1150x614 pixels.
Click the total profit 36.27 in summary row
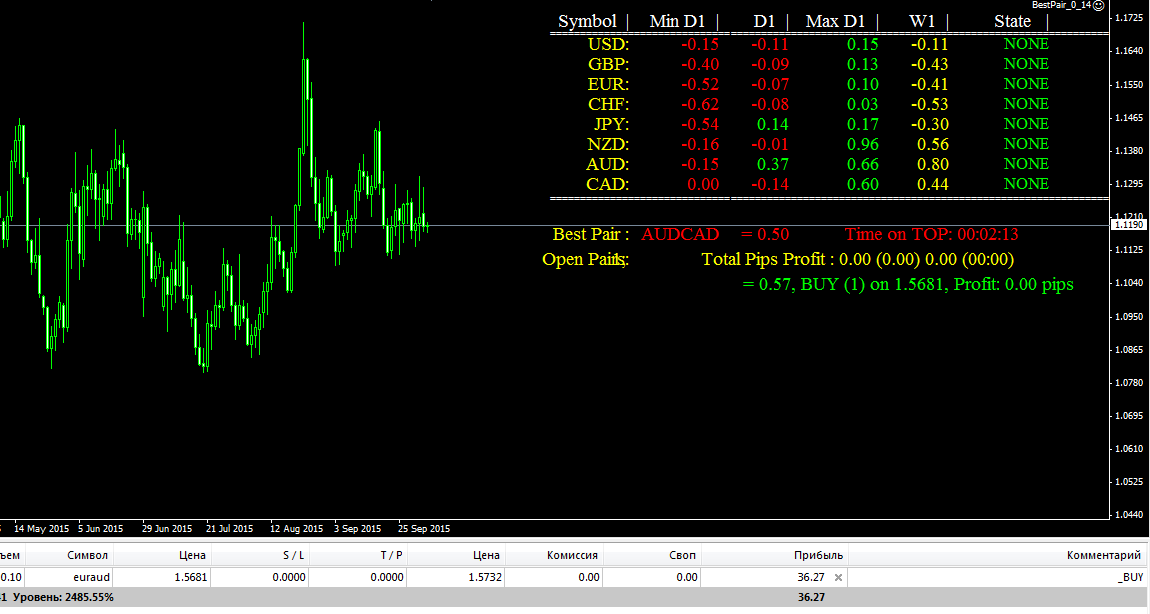click(x=811, y=597)
